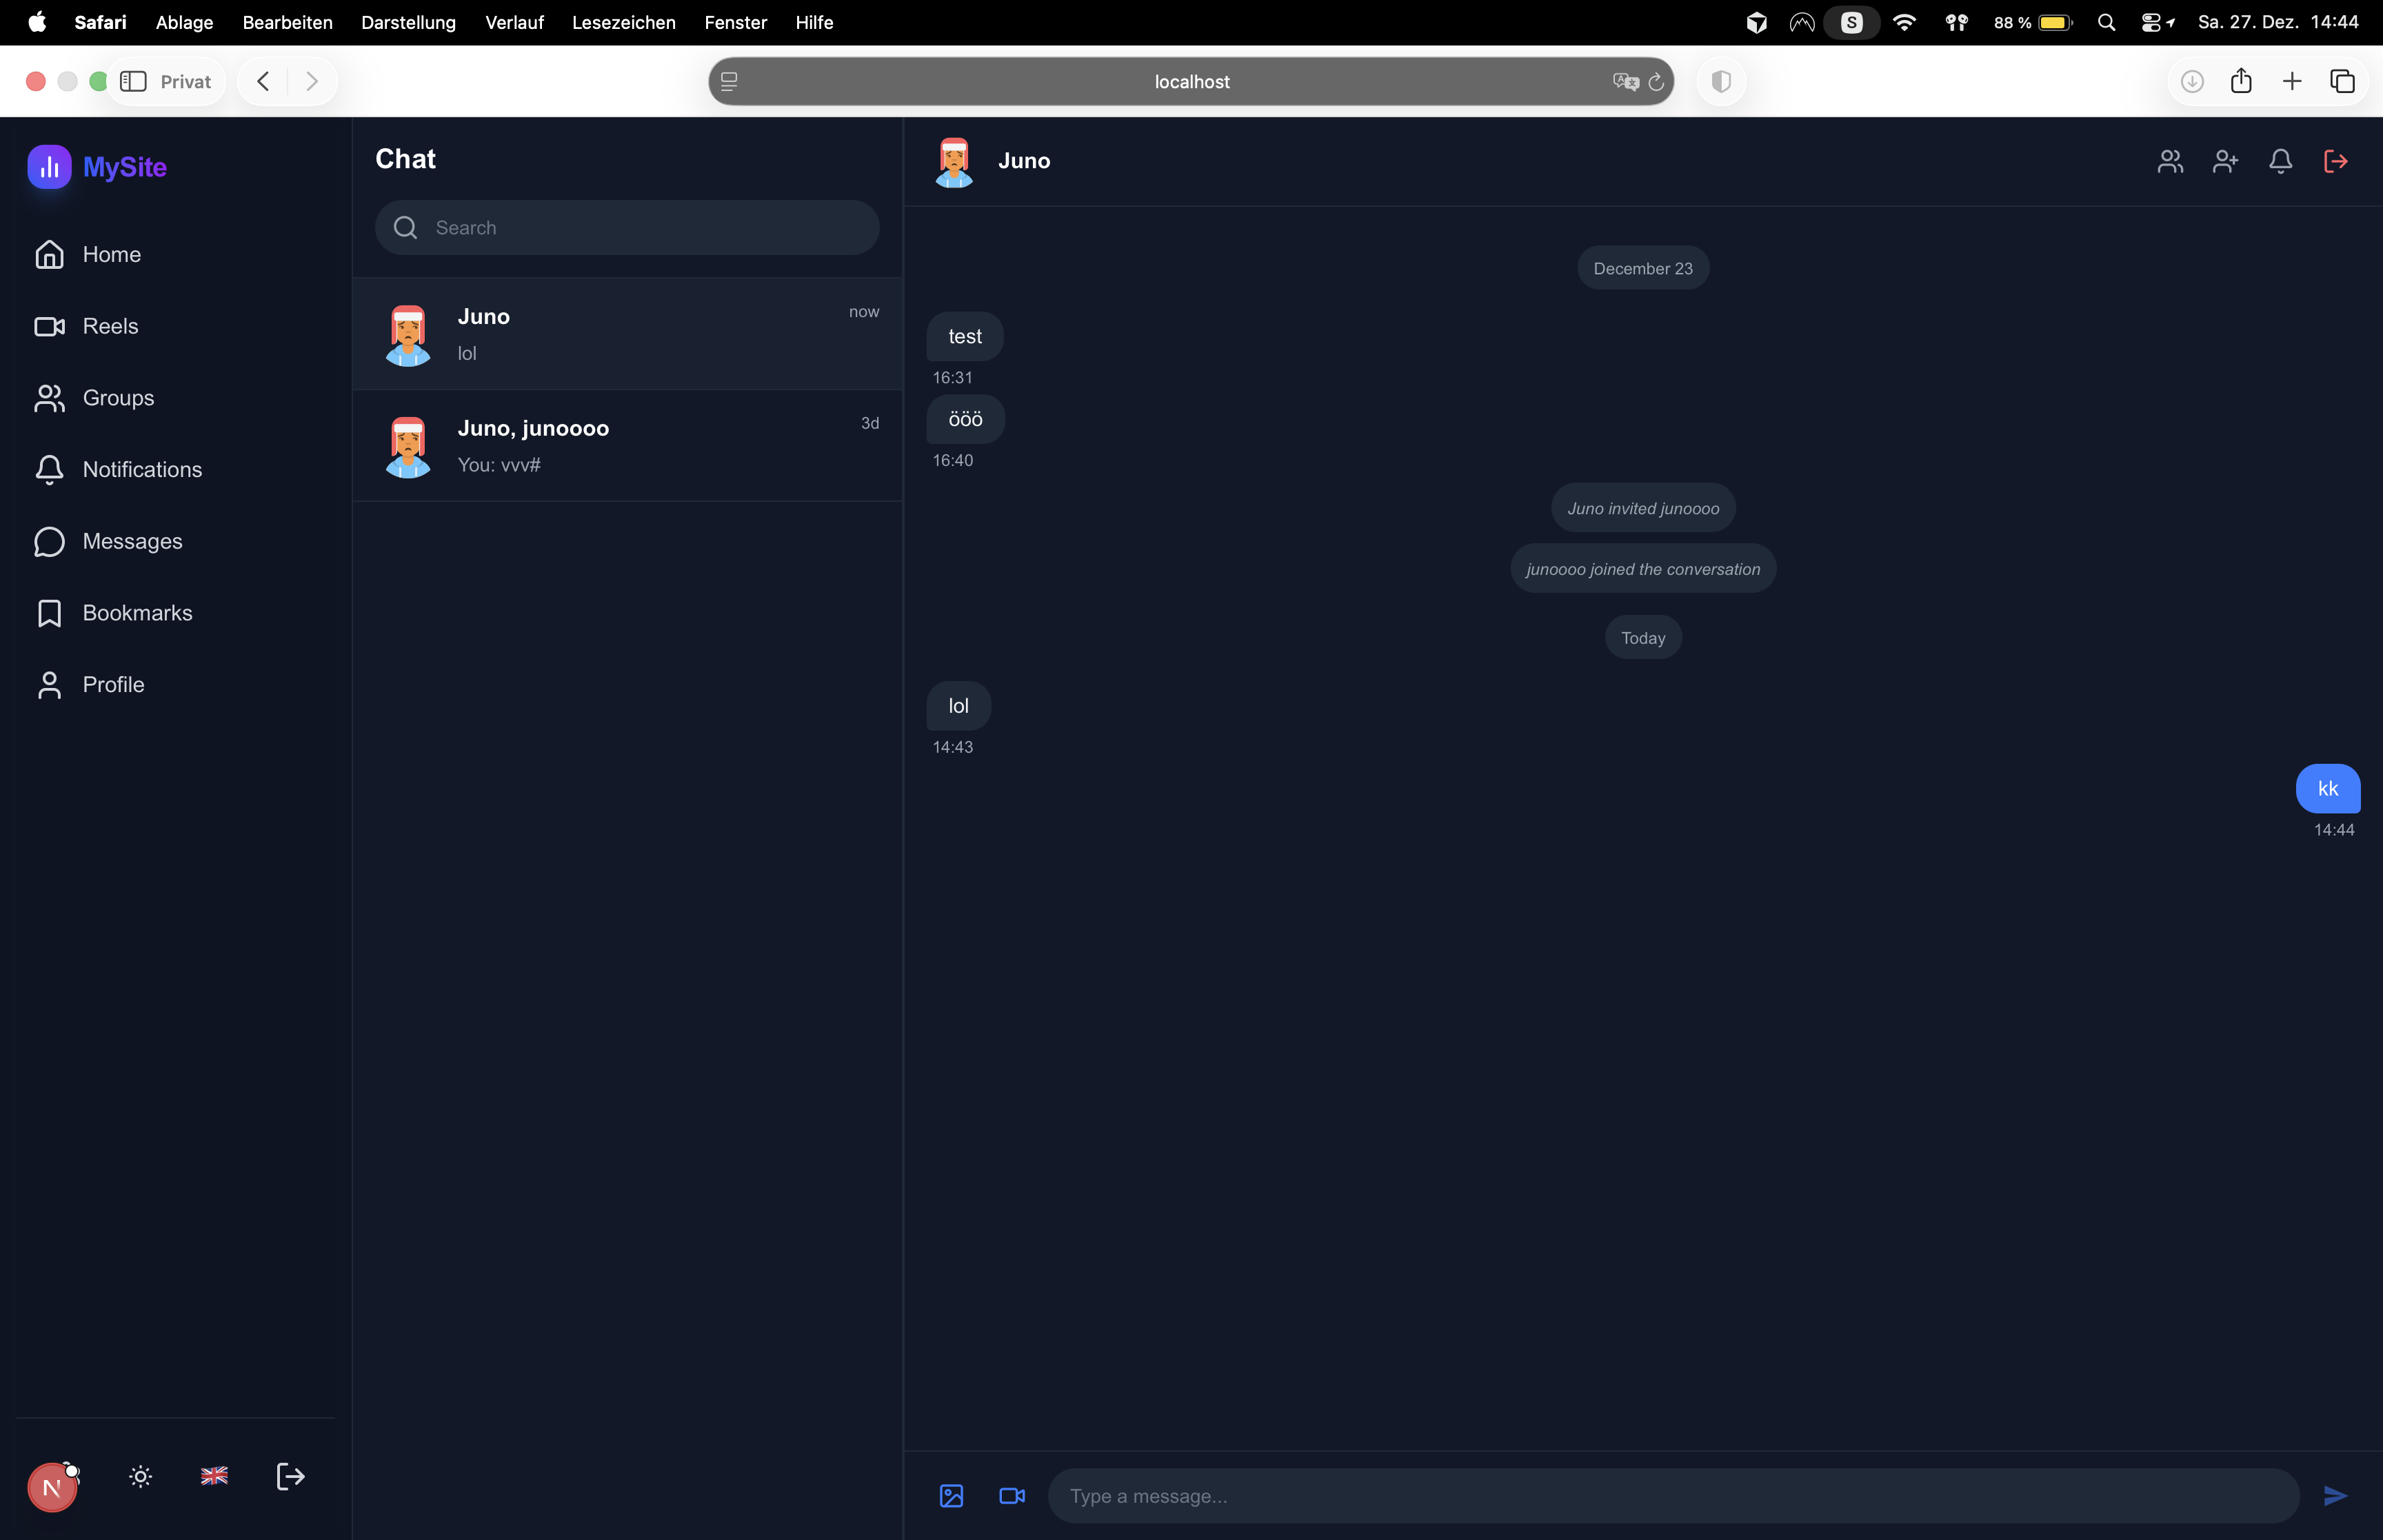
Task: Toggle light/dark theme sun icon
Action: pos(140,1476)
